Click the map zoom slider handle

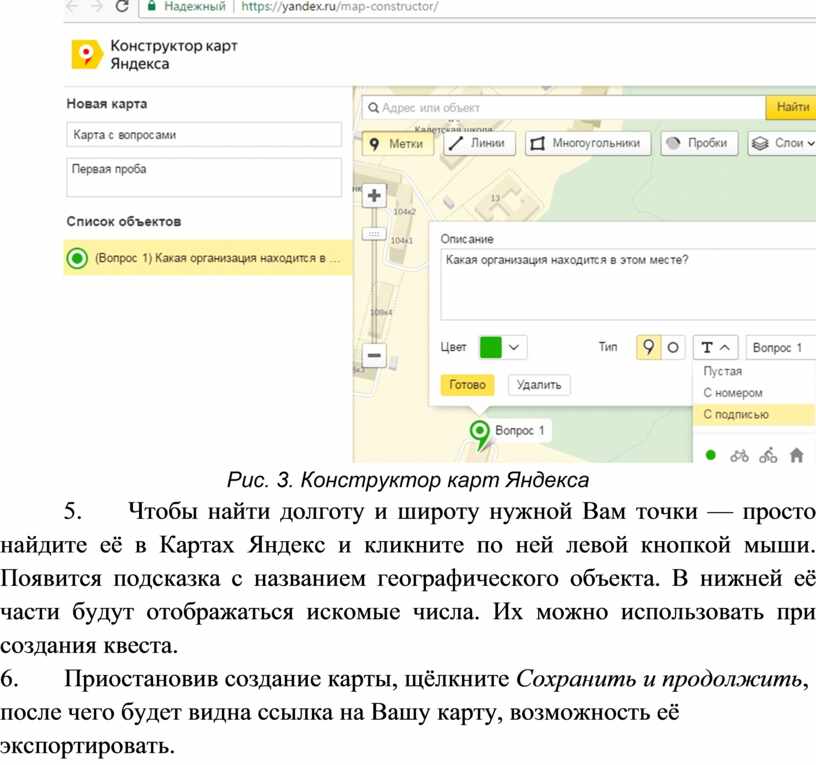374,234
